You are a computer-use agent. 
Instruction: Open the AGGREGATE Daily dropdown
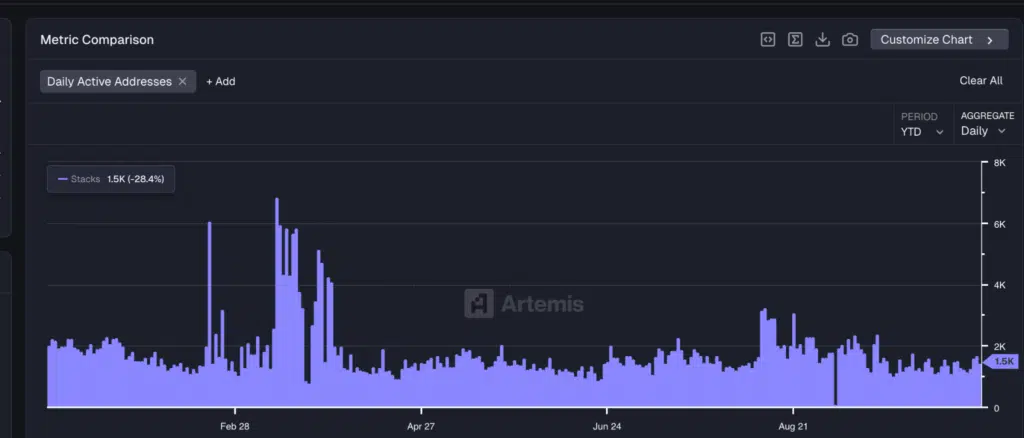[x=983, y=131]
